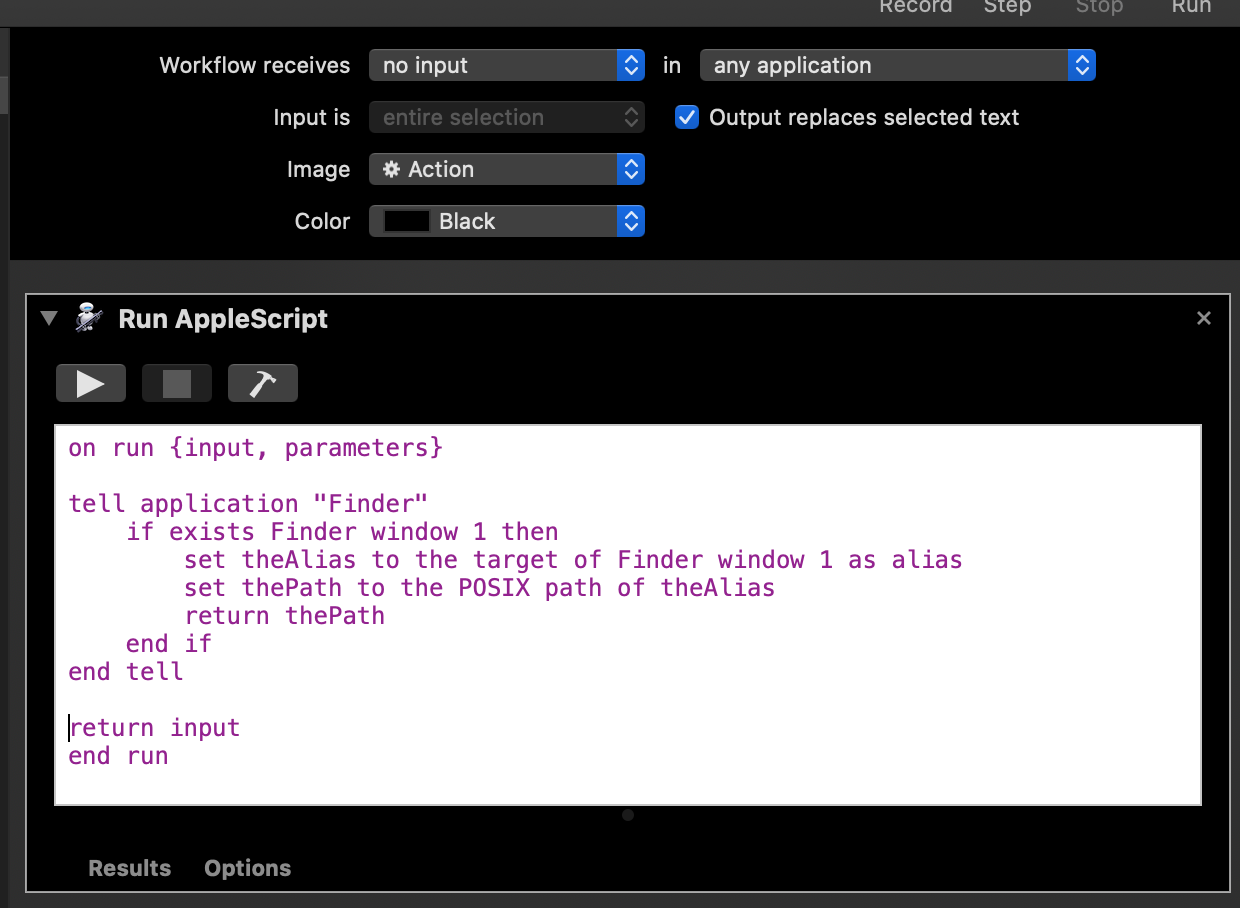
Task: Open the Image Action dropdown
Action: click(x=507, y=169)
